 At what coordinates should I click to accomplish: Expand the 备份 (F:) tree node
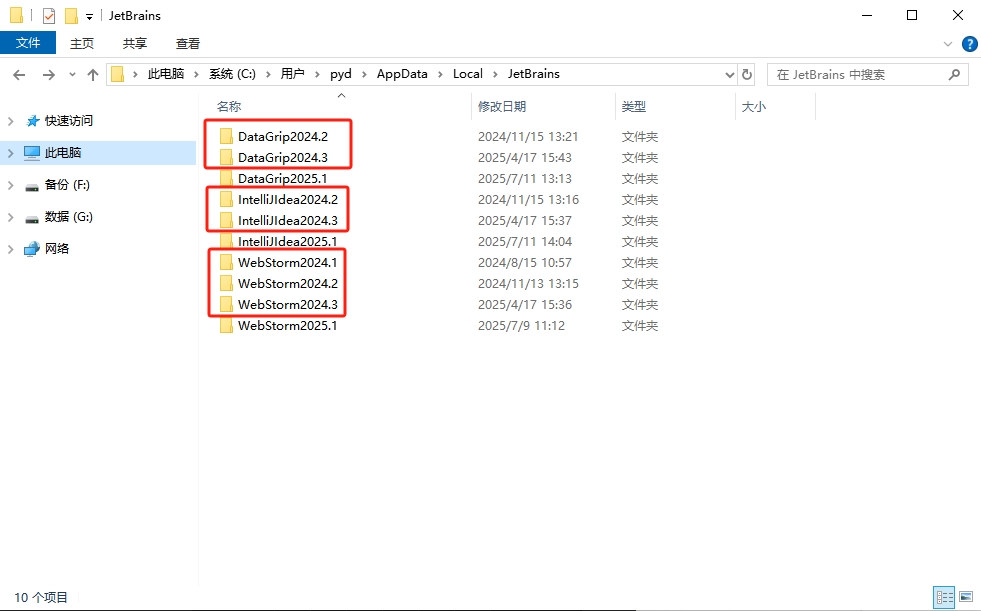pyautogui.click(x=11, y=184)
